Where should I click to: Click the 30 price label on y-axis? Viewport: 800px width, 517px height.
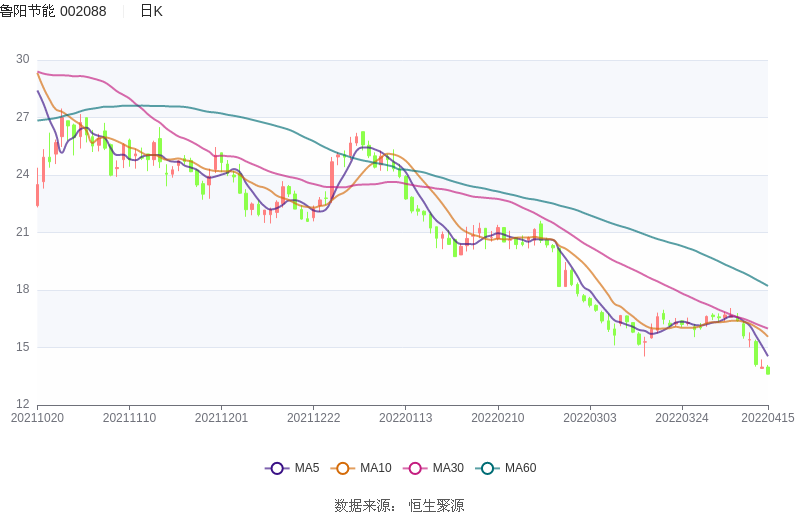click(23, 59)
